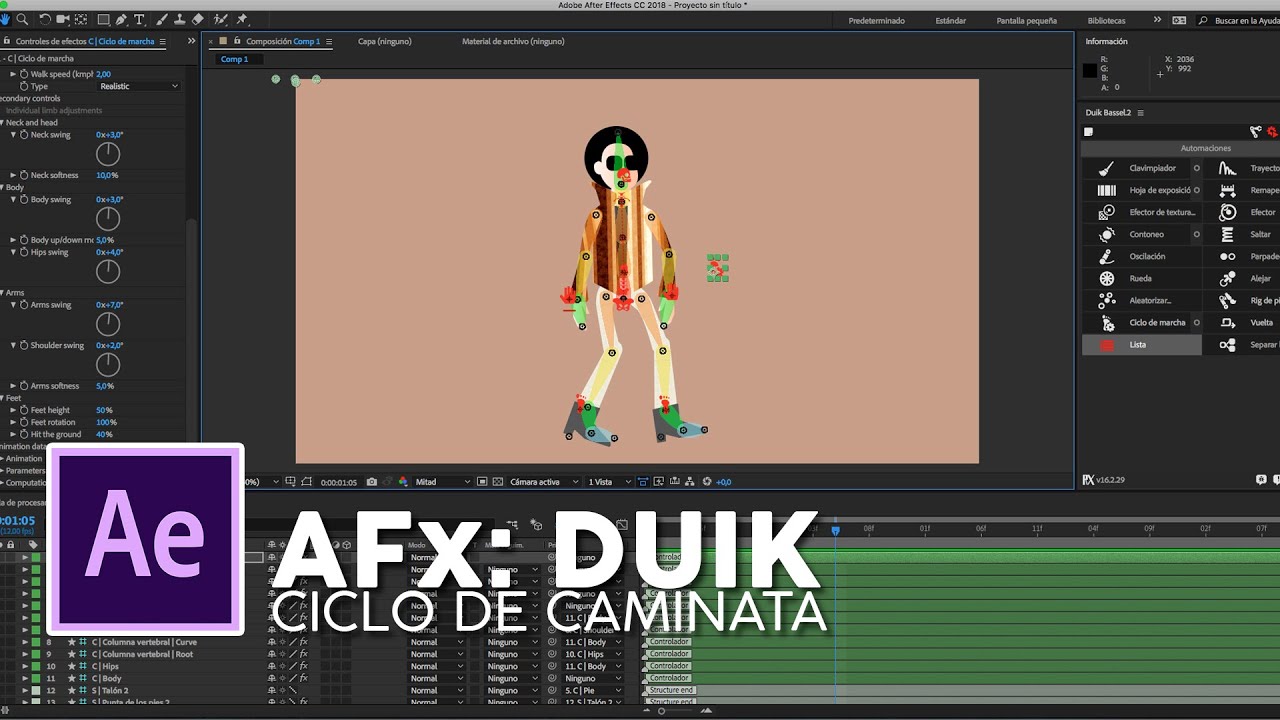Switch to Bibliotecas workspace
This screenshot has height=720, width=1280.
[x=1106, y=21]
